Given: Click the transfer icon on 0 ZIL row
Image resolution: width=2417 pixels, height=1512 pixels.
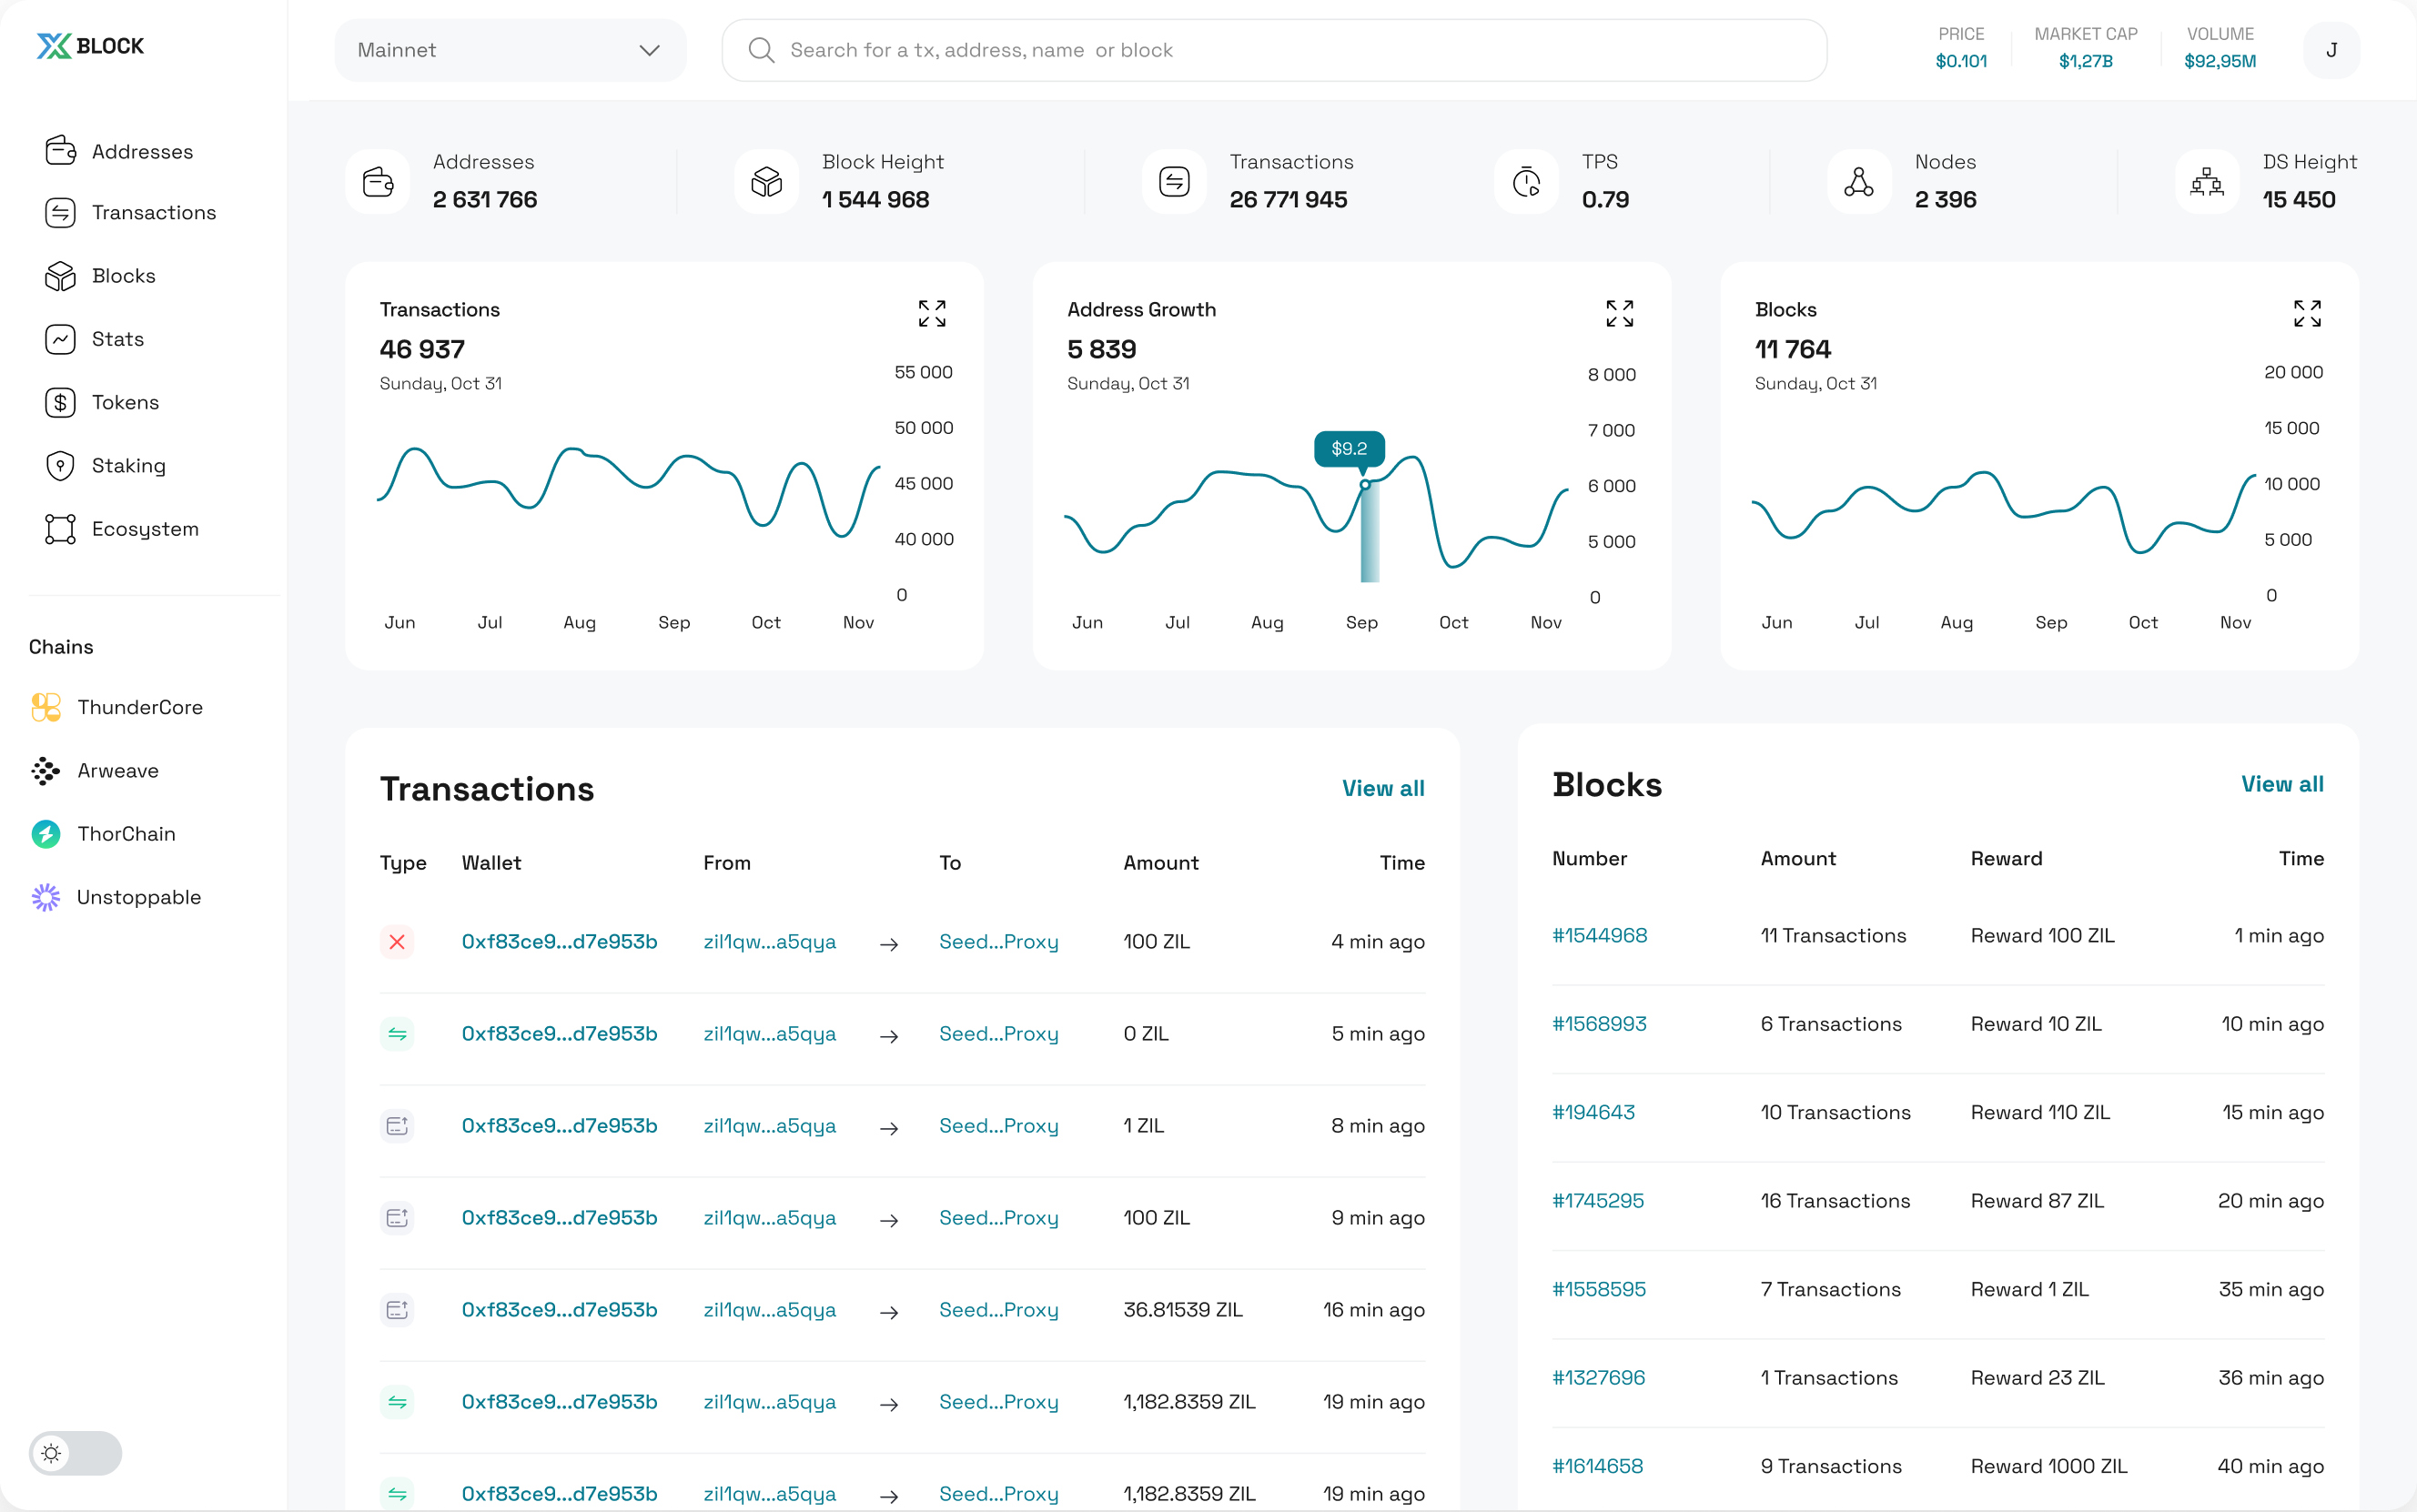Looking at the screenshot, I should [397, 1034].
